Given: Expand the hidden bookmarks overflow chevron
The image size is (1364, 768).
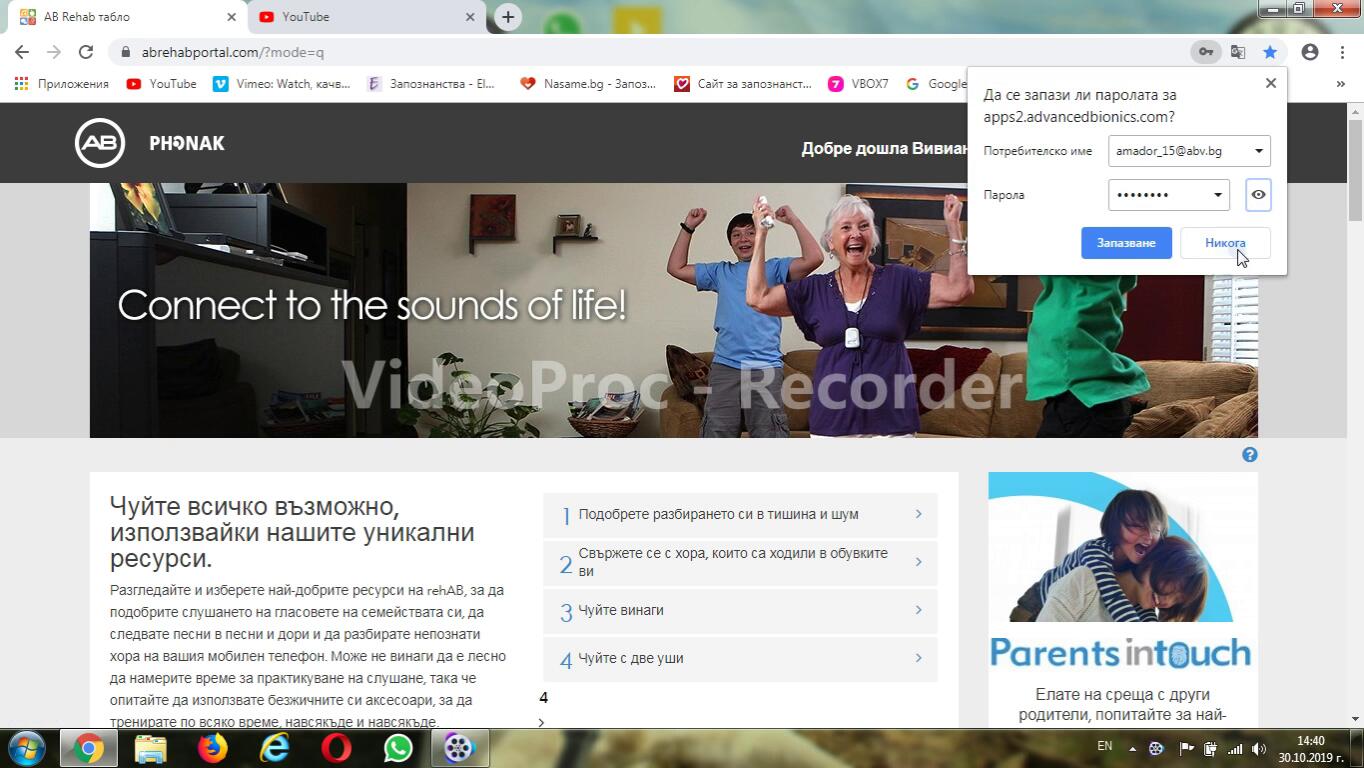Looking at the screenshot, I should pos(1340,84).
